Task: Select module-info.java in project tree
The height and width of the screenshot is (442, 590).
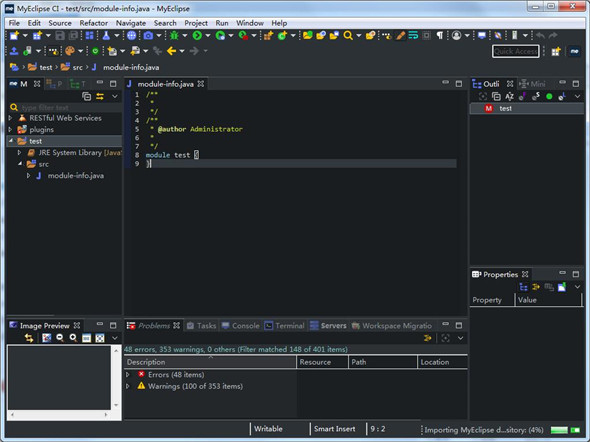Action: pos(75,176)
